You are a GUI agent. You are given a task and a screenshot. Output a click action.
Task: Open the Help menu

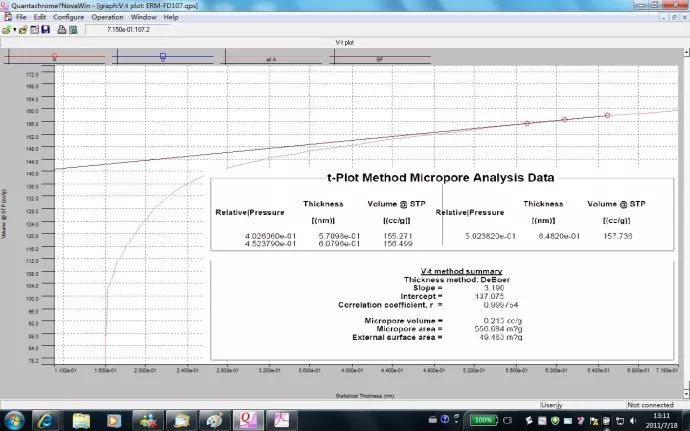click(x=171, y=17)
